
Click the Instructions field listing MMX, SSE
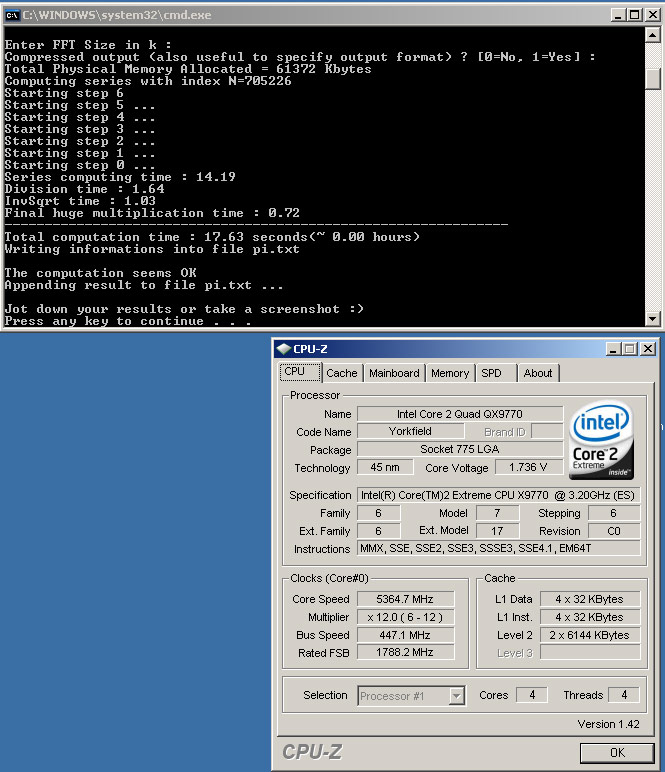(498, 548)
